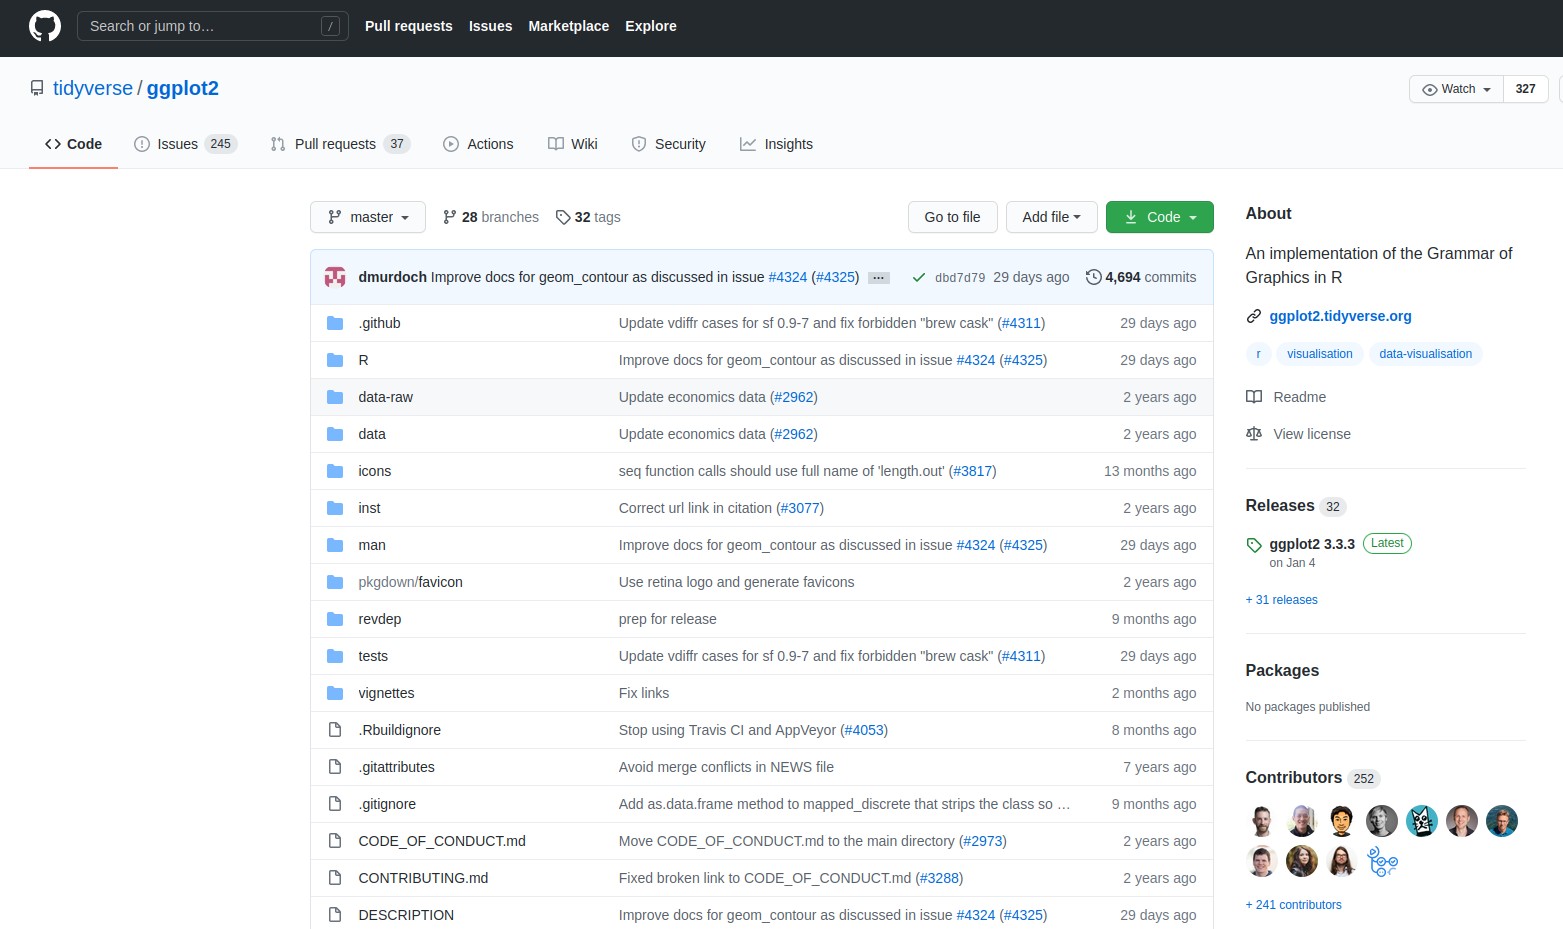The image size is (1563, 929).
Task: Open the Fix links commit message
Action: point(644,693)
